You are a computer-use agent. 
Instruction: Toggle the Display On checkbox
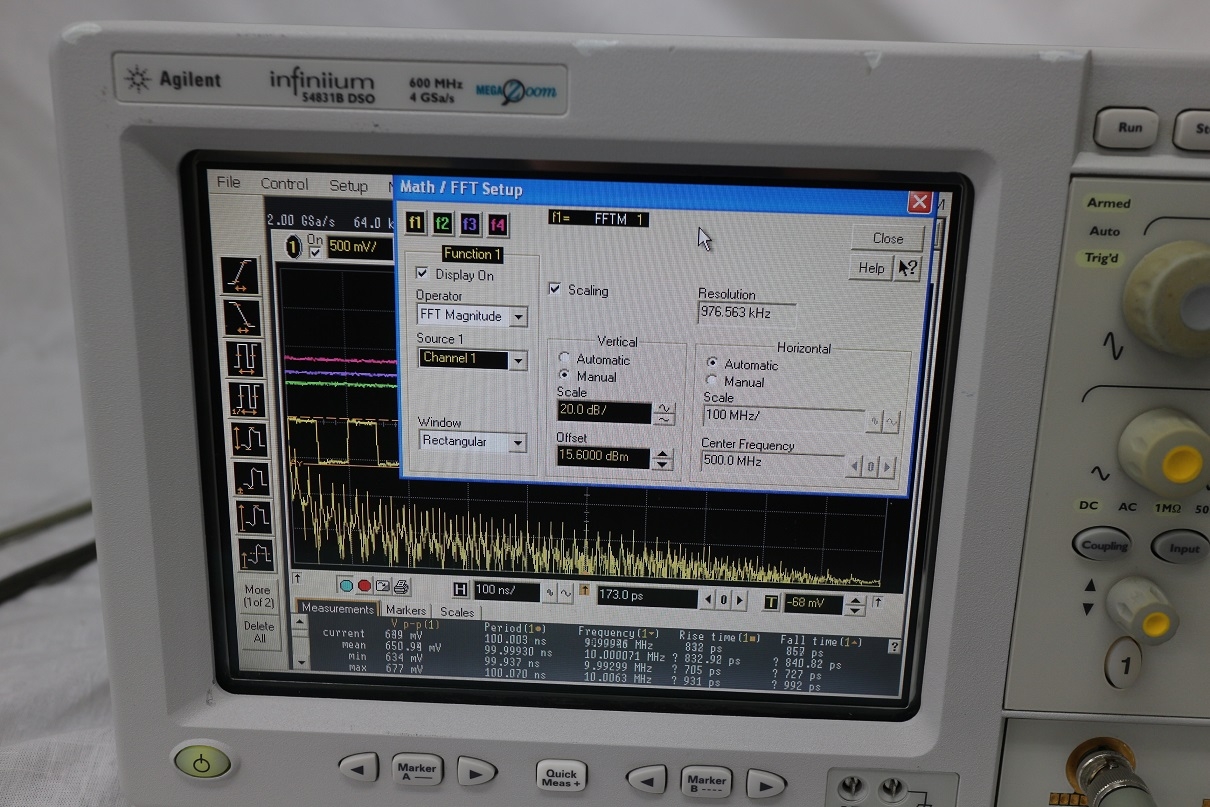[422, 273]
